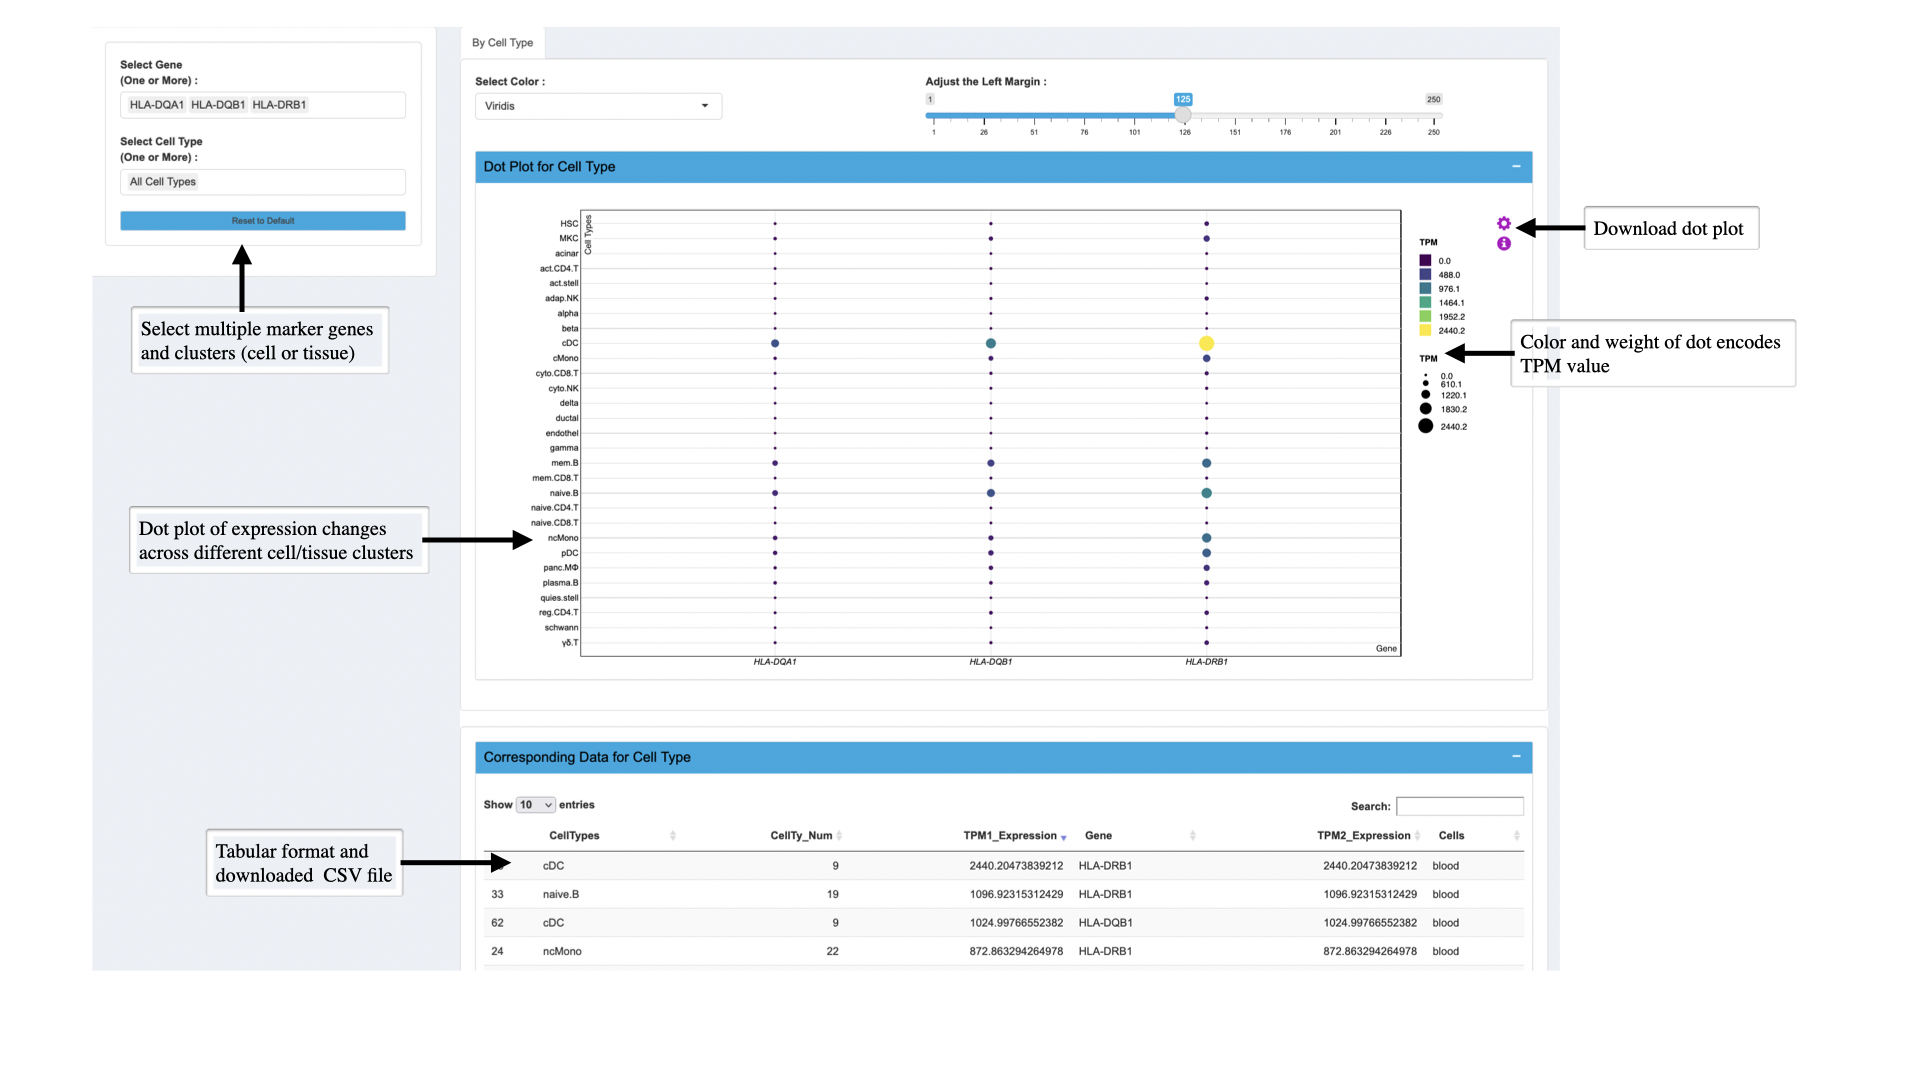Click the left margin slider handle
Viewport: 1920px width, 1080px height.
pos(1182,116)
